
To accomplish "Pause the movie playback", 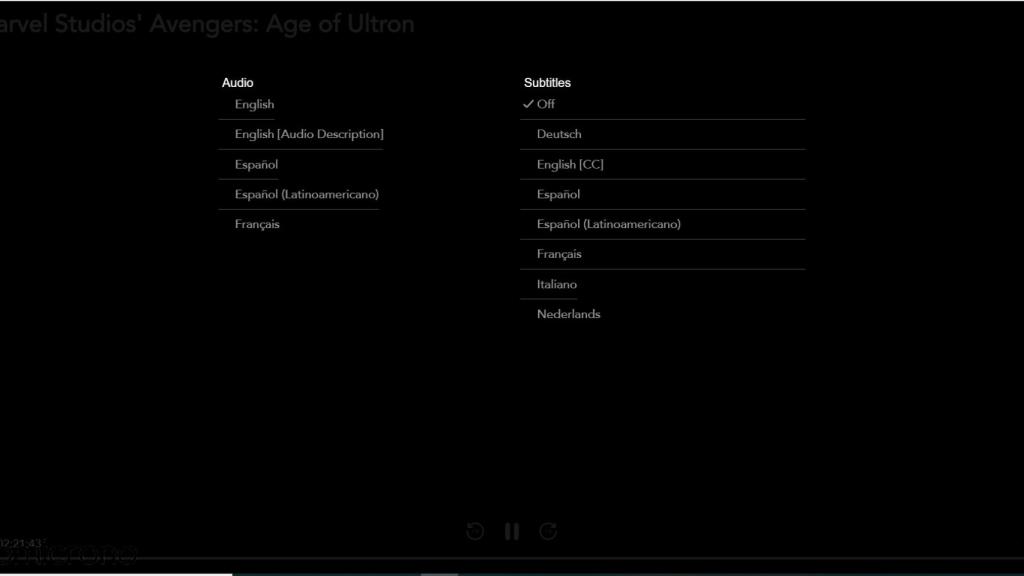I will tap(512, 531).
